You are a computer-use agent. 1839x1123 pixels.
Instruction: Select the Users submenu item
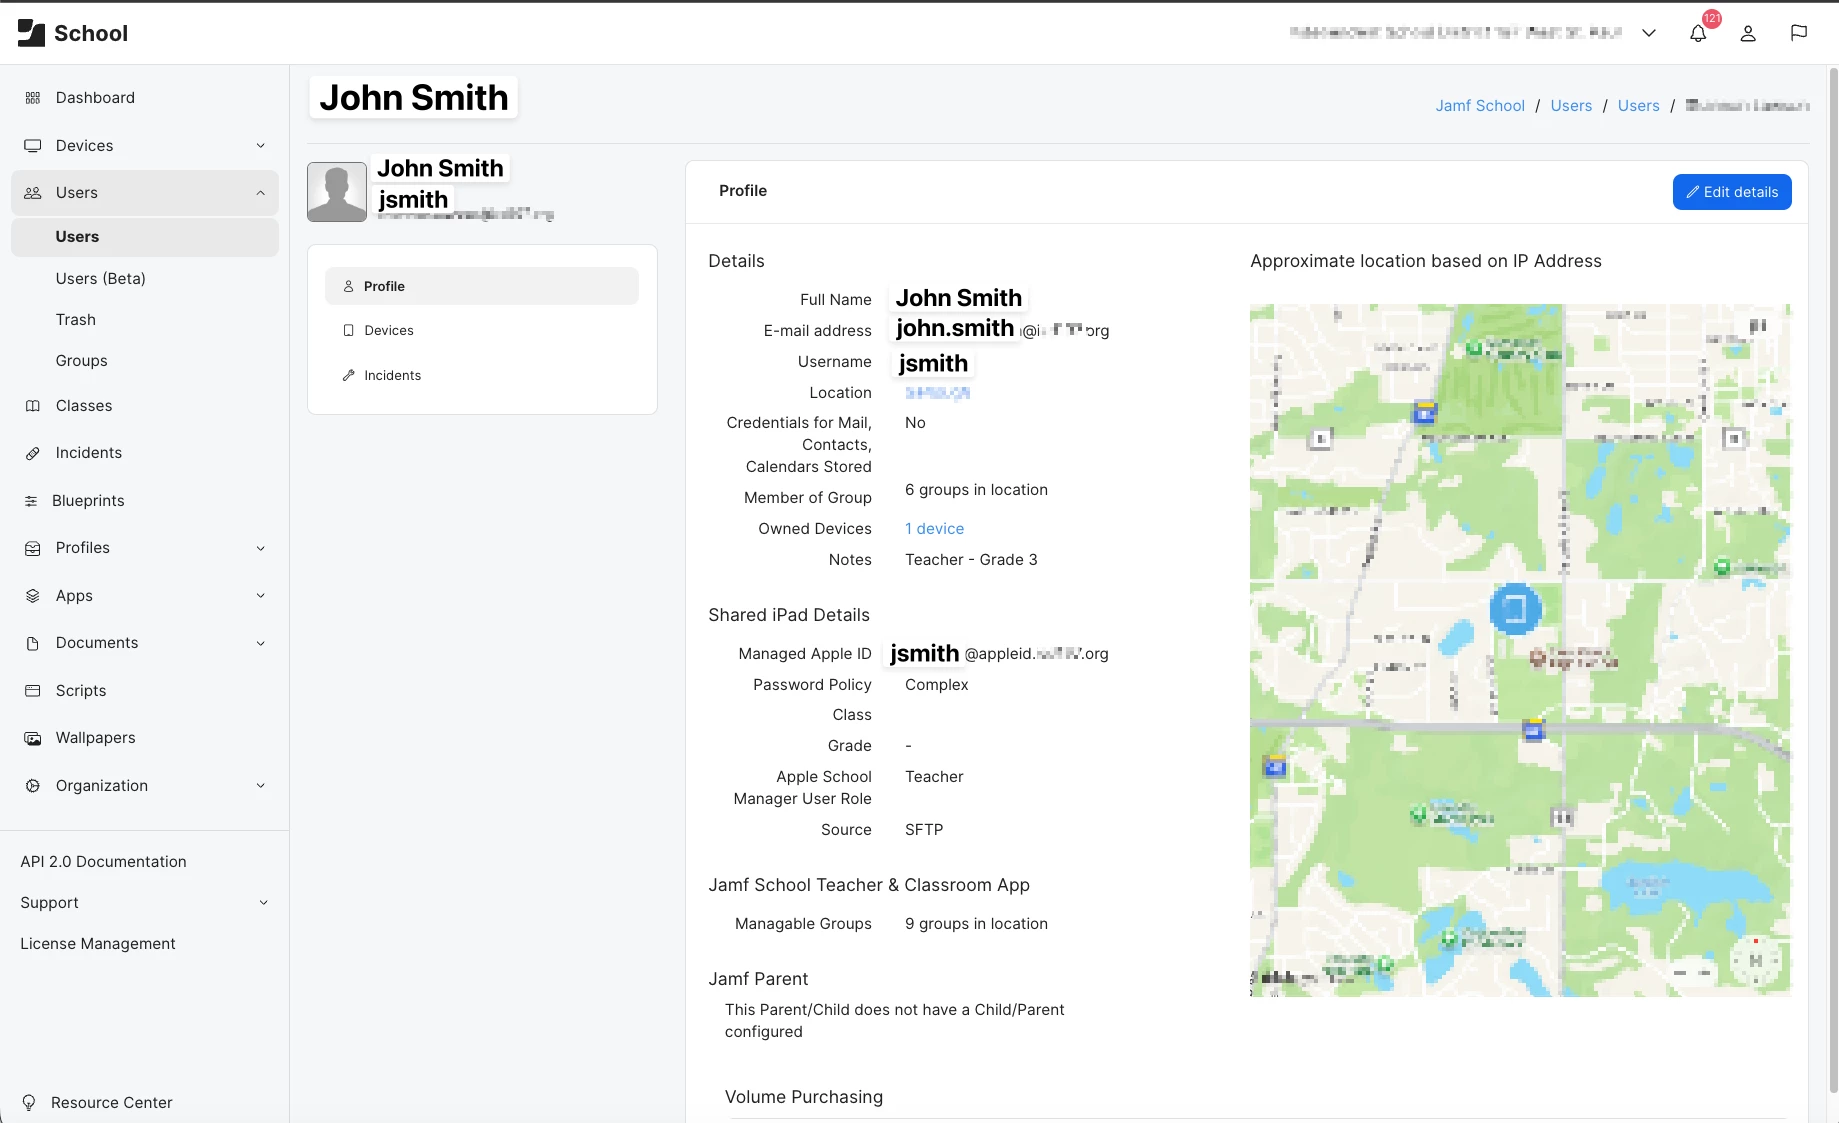[x=145, y=237]
